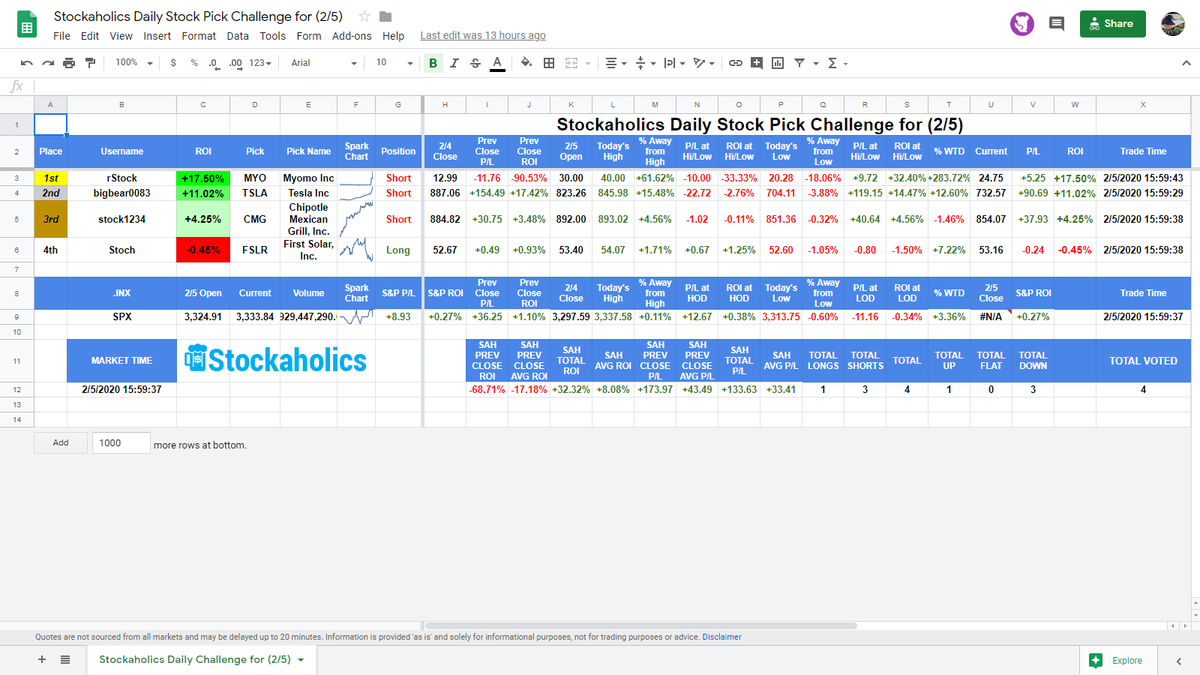This screenshot has width=1200, height=675.
Task: Select the Paint format tool
Action: 90,63
